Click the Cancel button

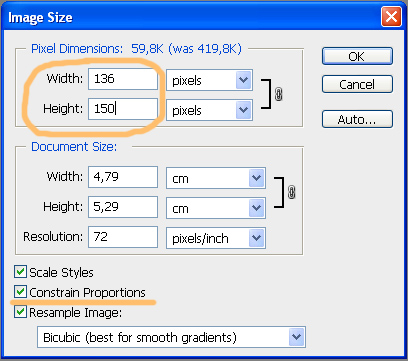(357, 84)
